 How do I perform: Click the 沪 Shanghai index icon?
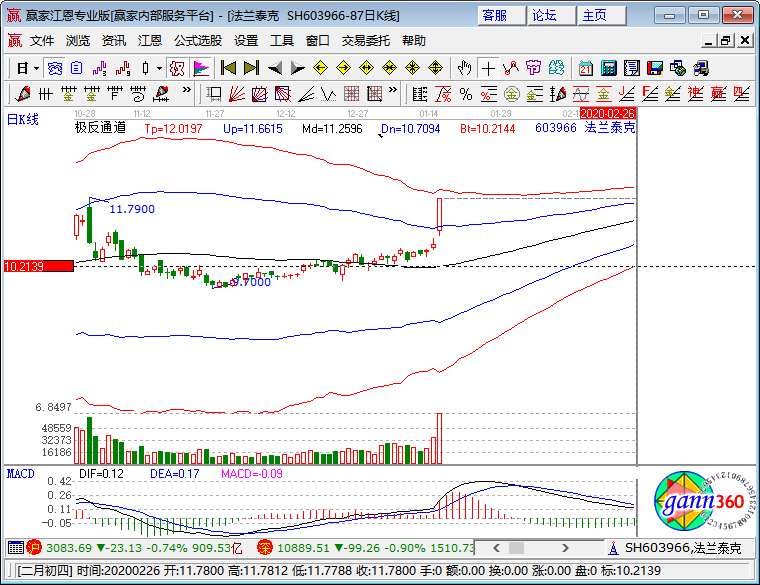pyautogui.click(x=34, y=548)
